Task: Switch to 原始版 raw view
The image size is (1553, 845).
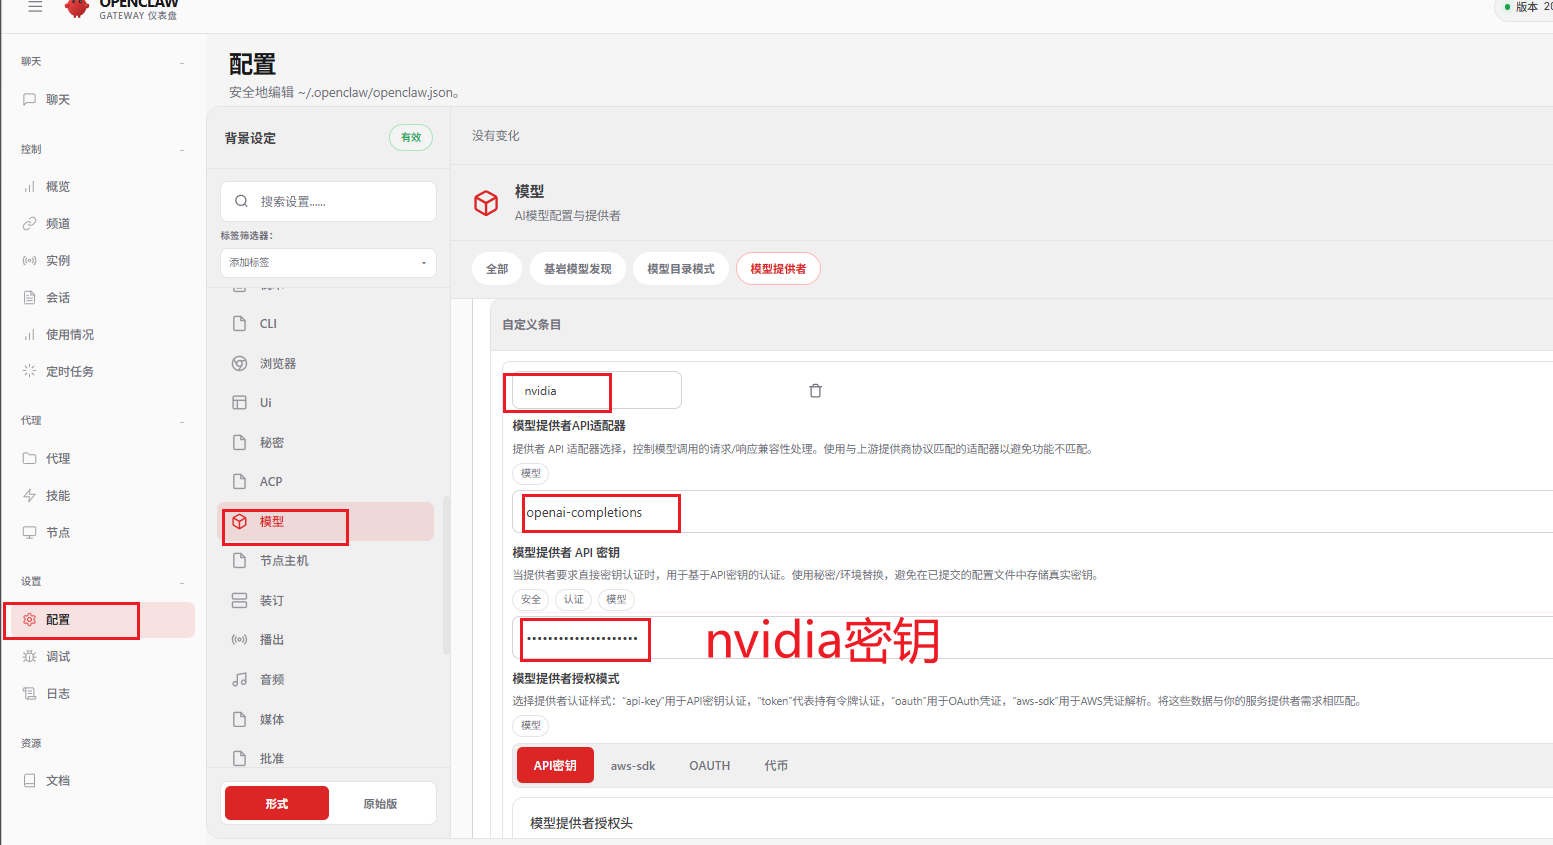Action: click(x=380, y=804)
